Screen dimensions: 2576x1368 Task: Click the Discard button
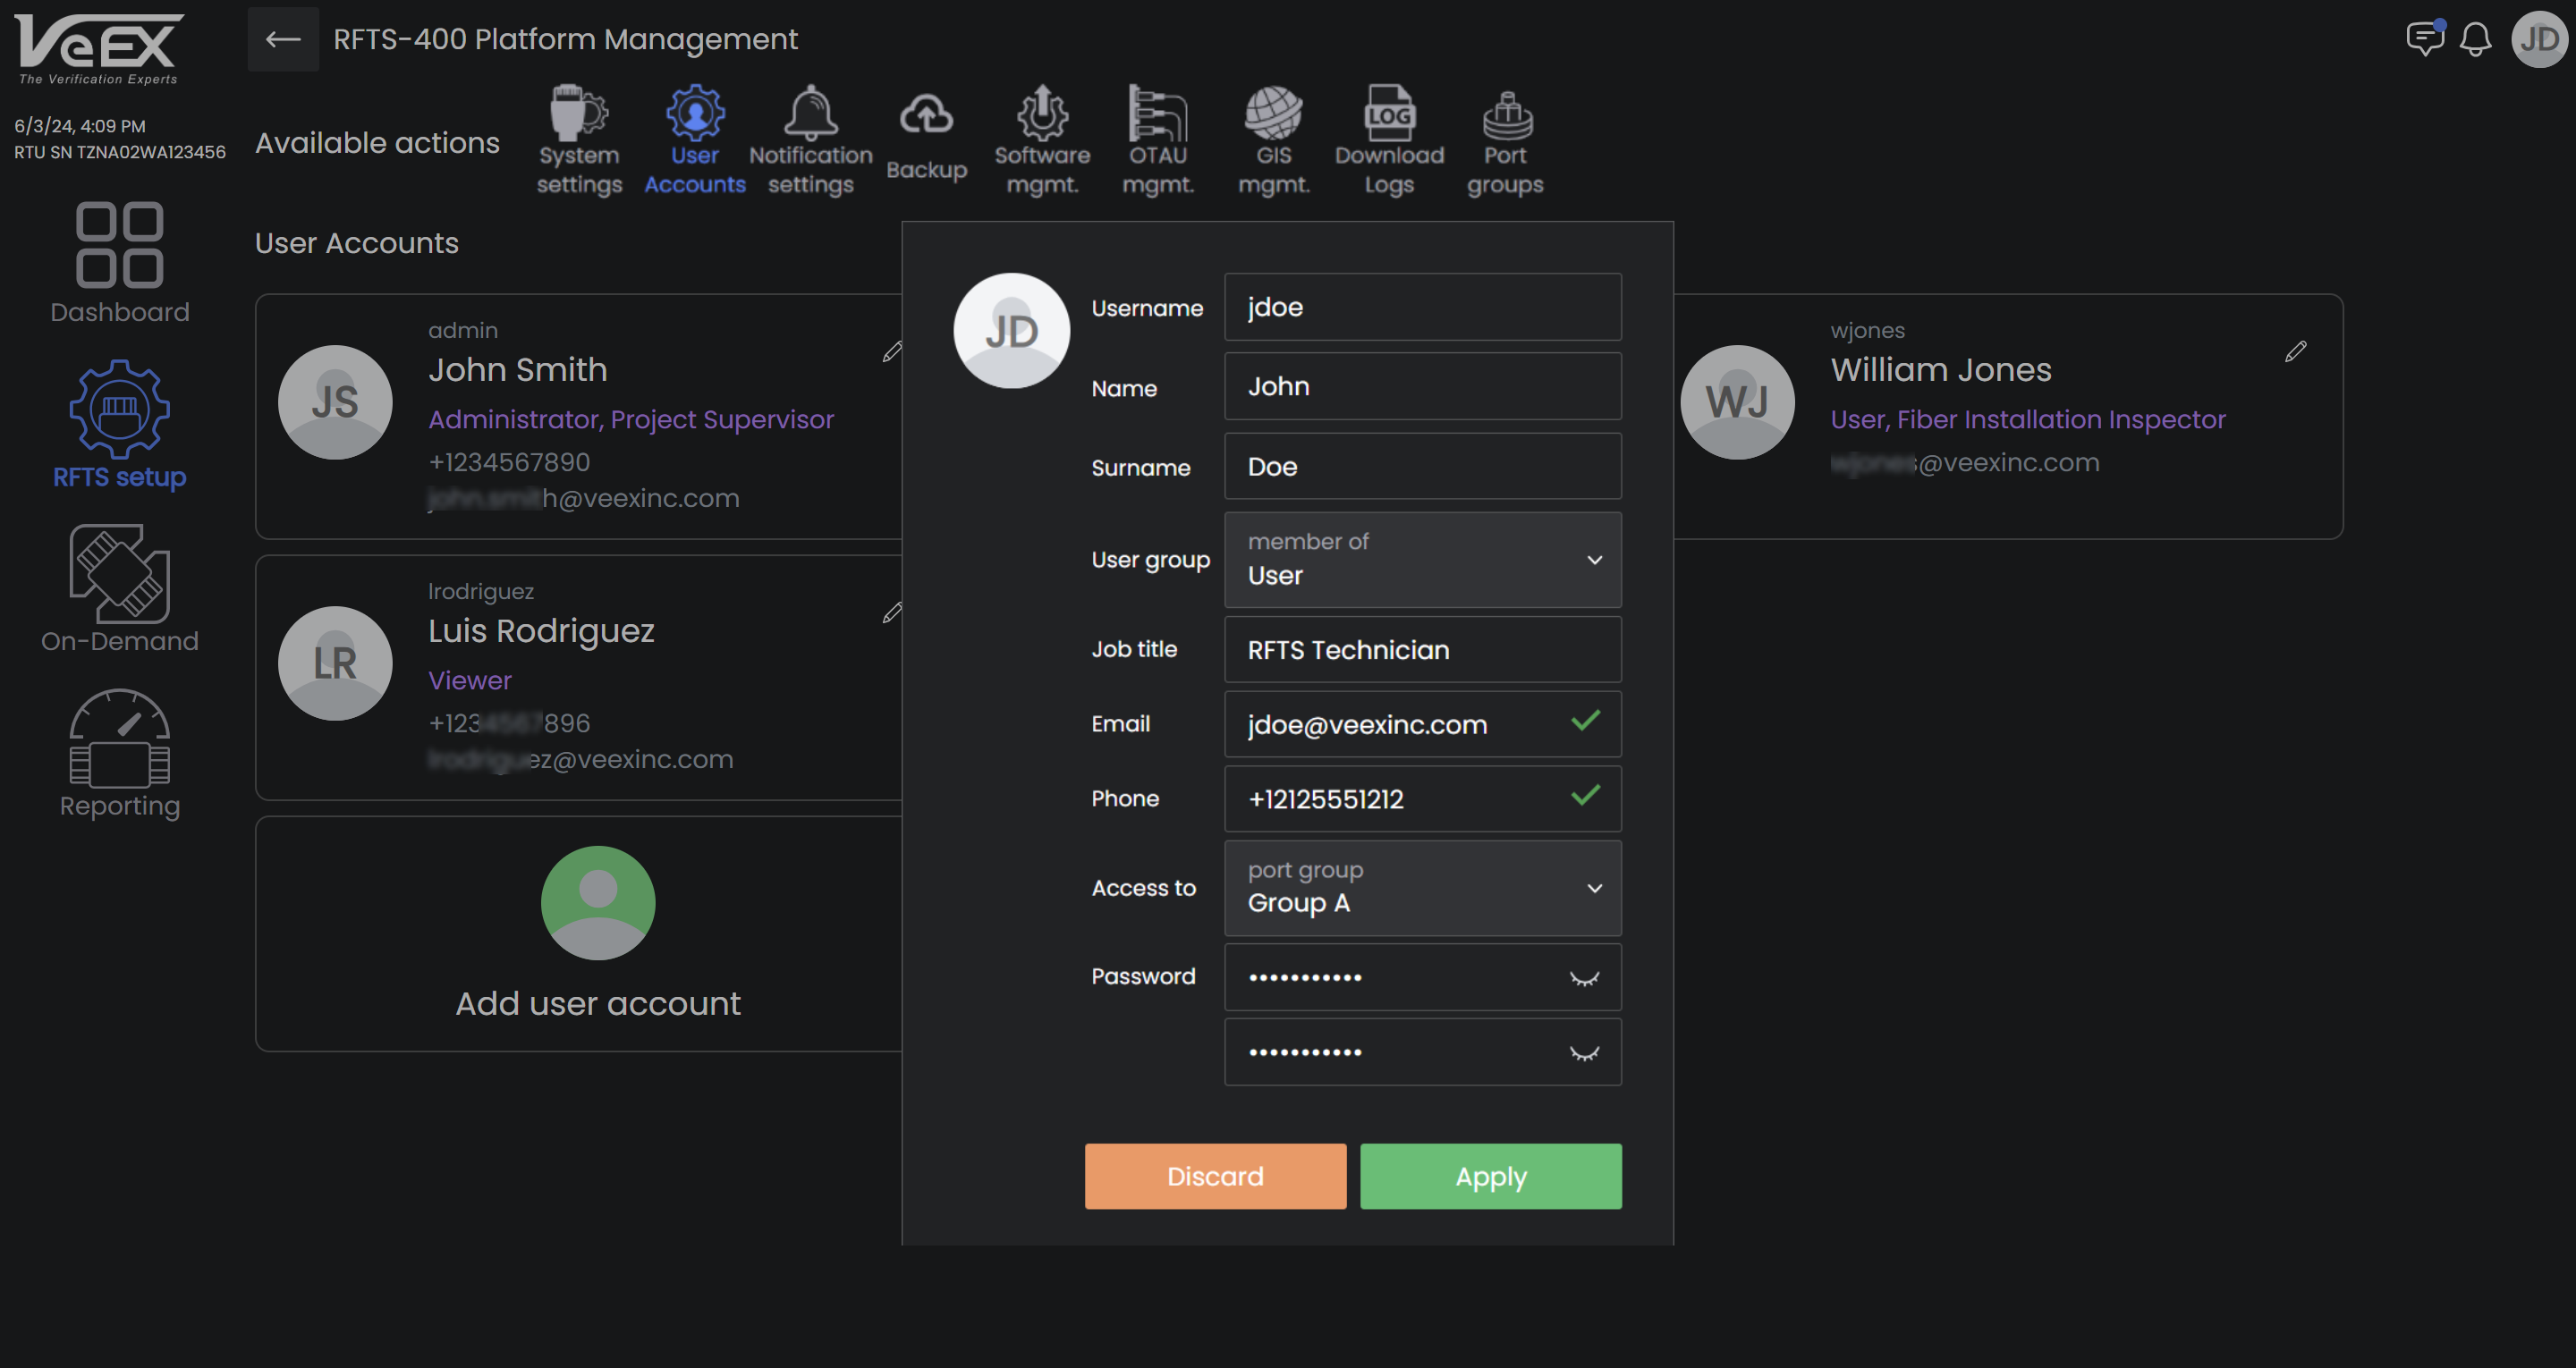[x=1215, y=1176]
